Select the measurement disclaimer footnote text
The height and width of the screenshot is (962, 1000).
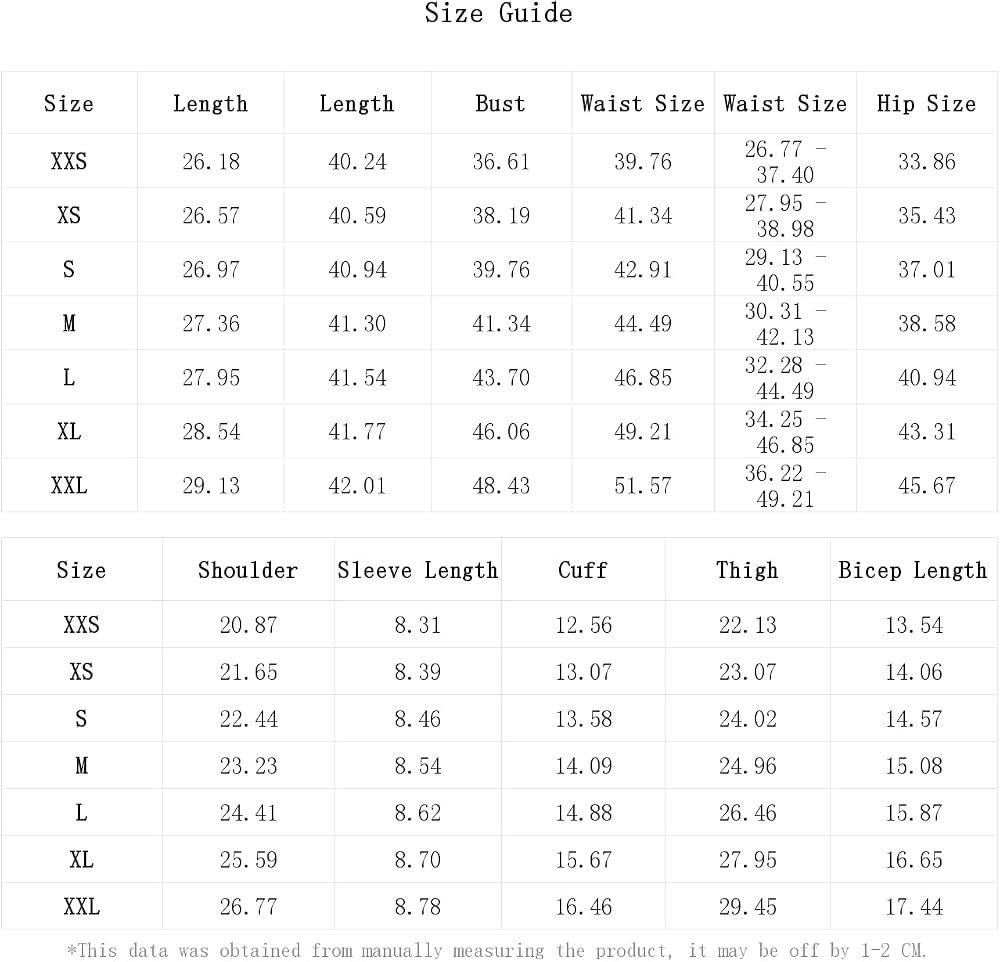[497, 950]
